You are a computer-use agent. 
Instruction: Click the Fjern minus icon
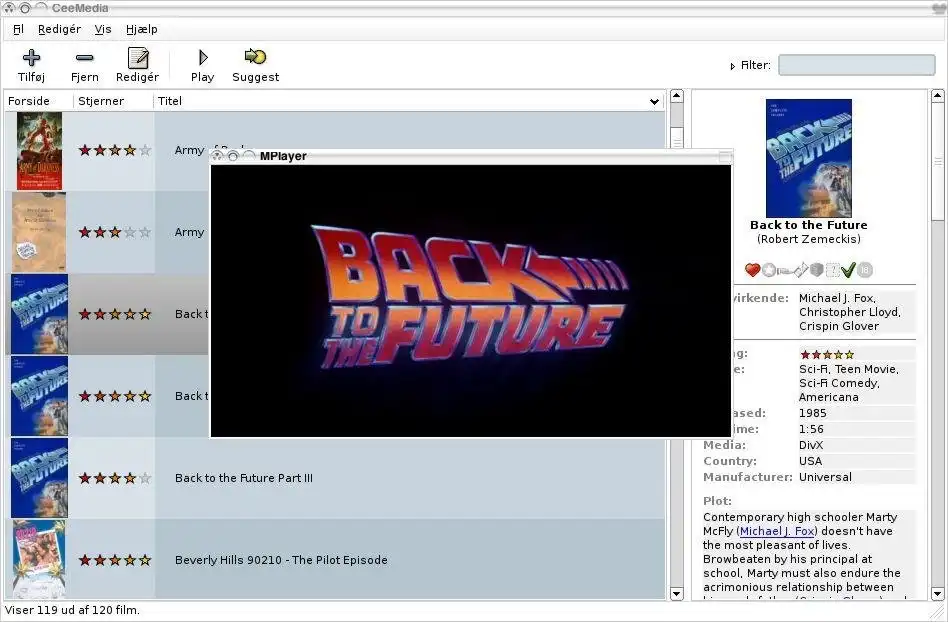[85, 58]
